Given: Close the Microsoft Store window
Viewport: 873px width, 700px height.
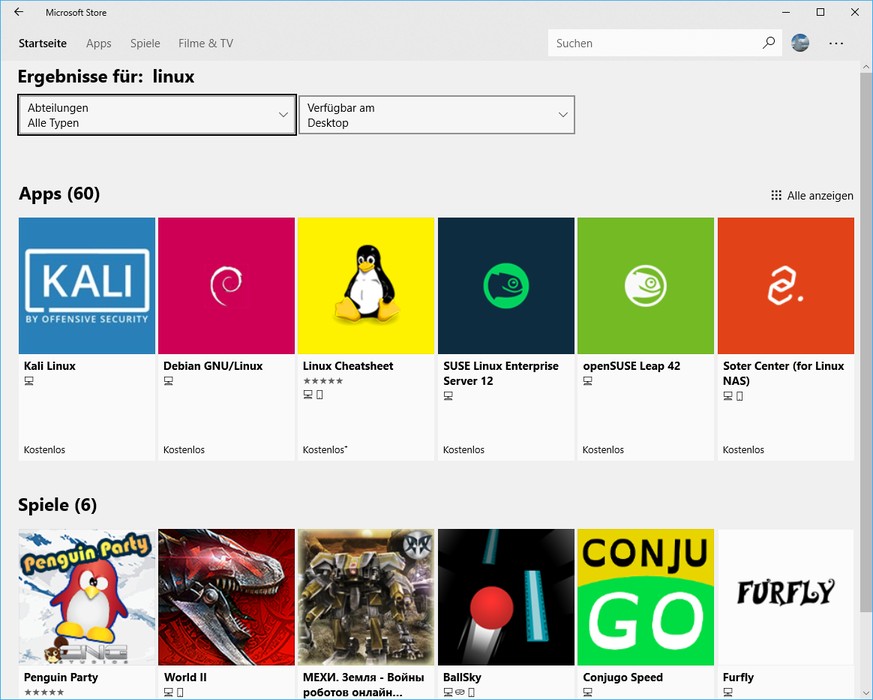Looking at the screenshot, I should [855, 12].
